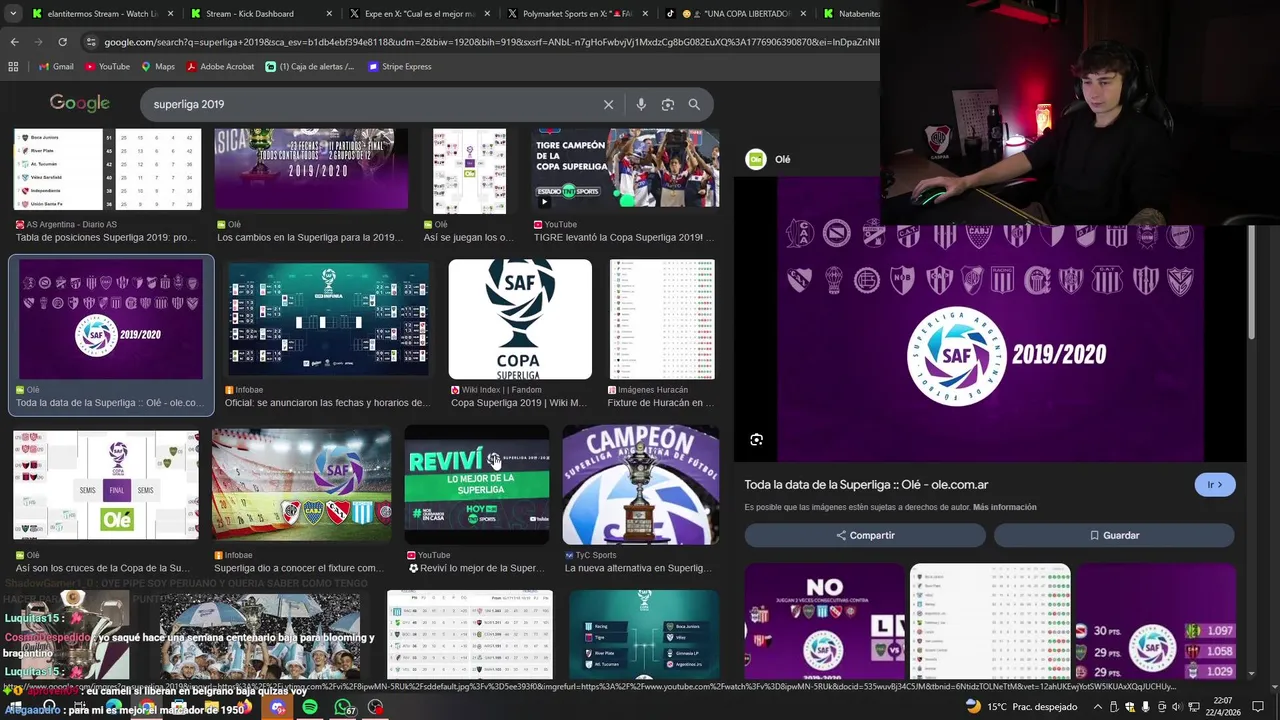Switch to the Natabenitez Kick tab
The image size is (1280, 720).
coord(849,14)
